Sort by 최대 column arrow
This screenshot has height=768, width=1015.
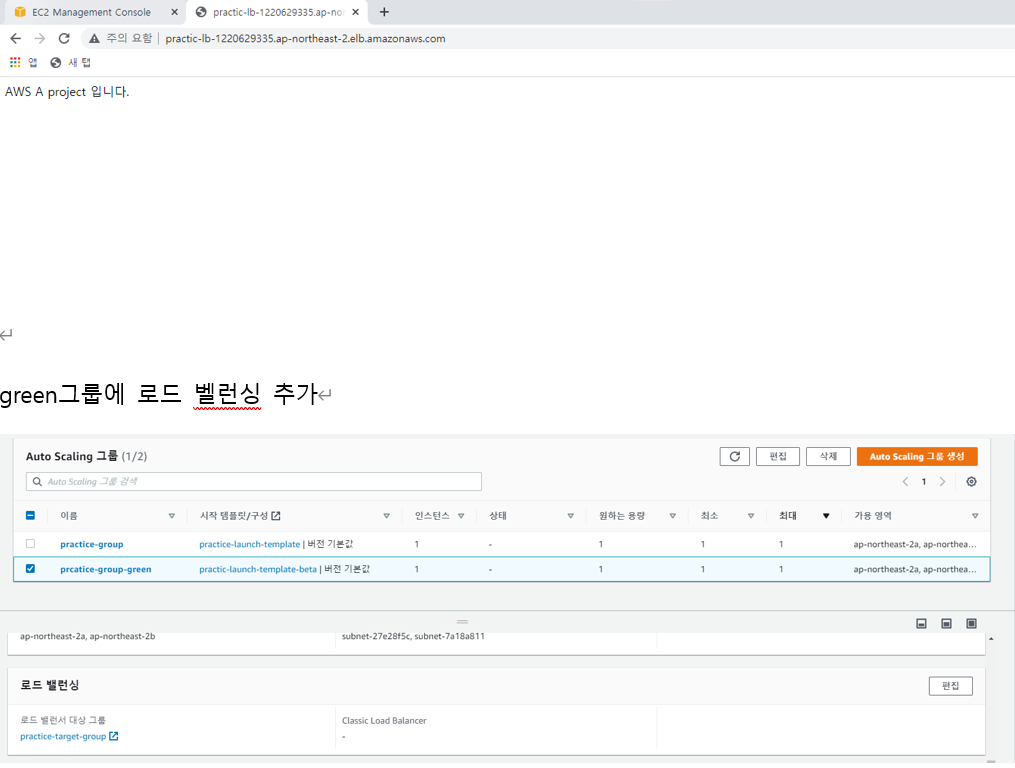[x=826, y=516]
